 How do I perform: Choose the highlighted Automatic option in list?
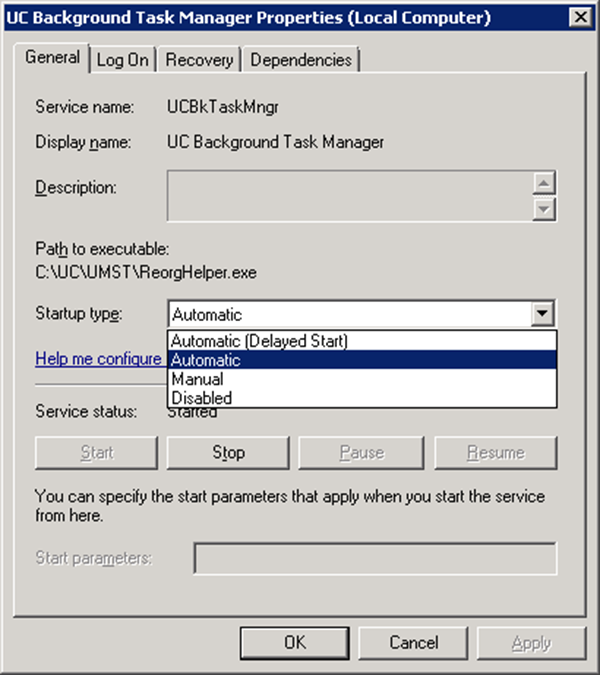click(206, 360)
